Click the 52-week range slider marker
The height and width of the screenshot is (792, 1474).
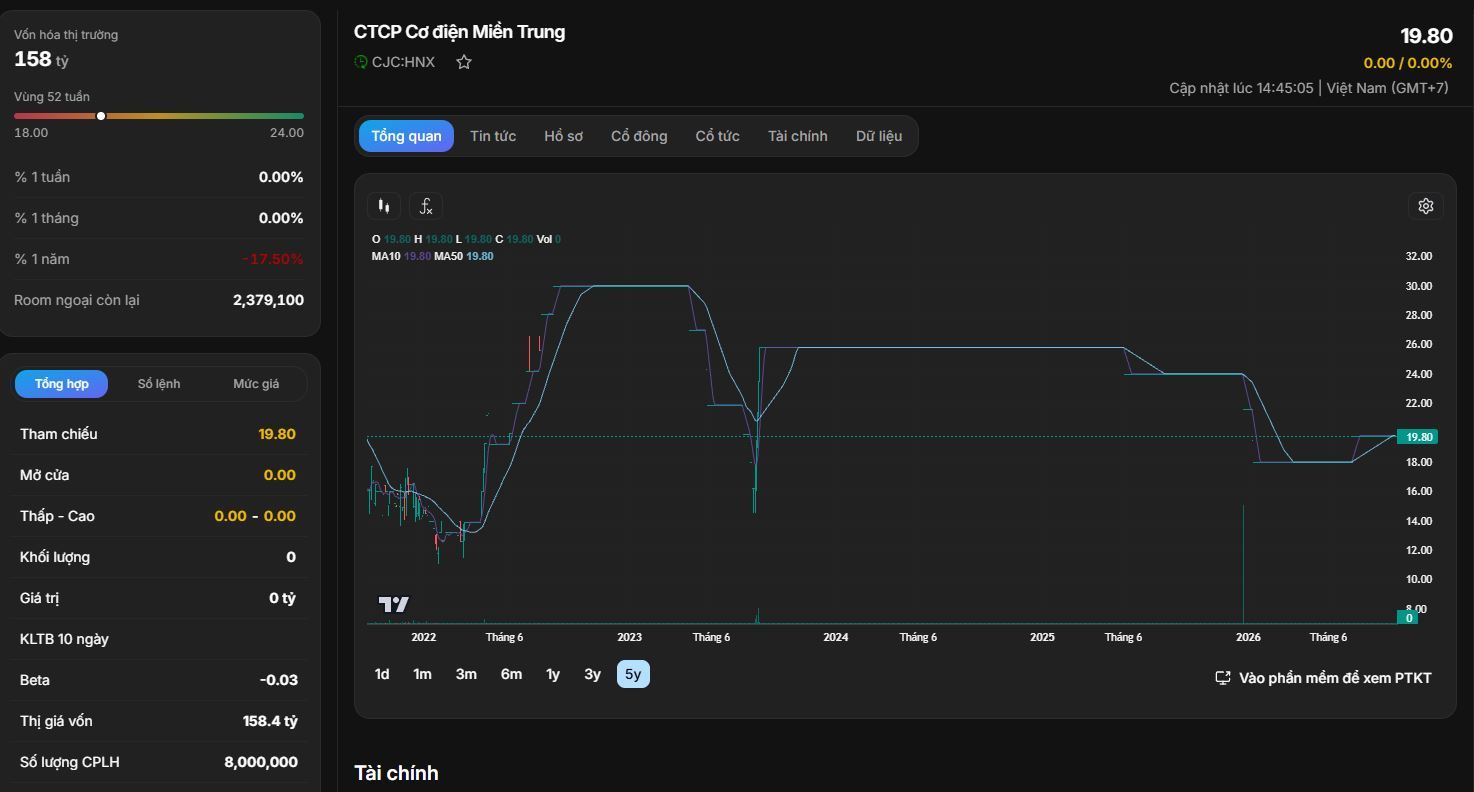pos(101,116)
